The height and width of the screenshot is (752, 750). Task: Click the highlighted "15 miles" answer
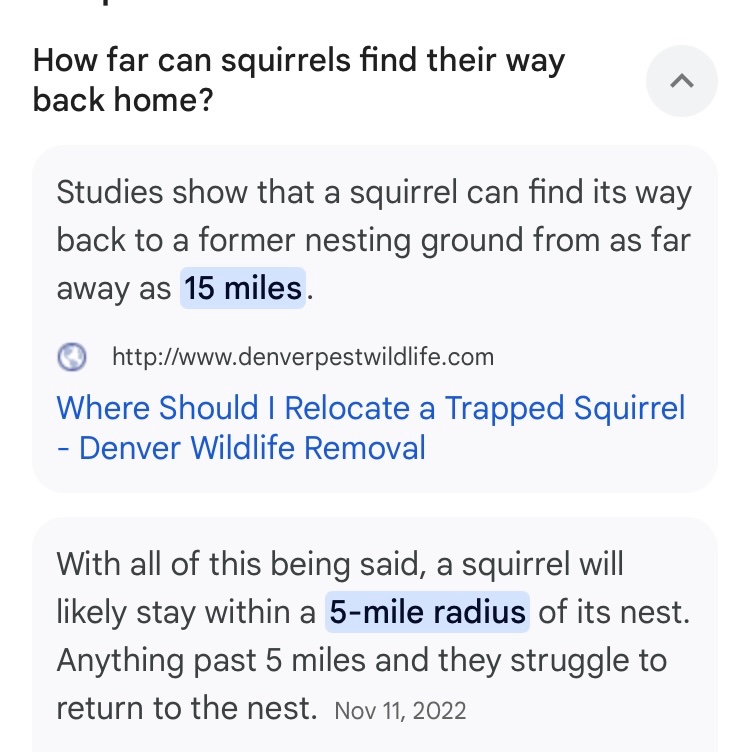[x=243, y=288]
